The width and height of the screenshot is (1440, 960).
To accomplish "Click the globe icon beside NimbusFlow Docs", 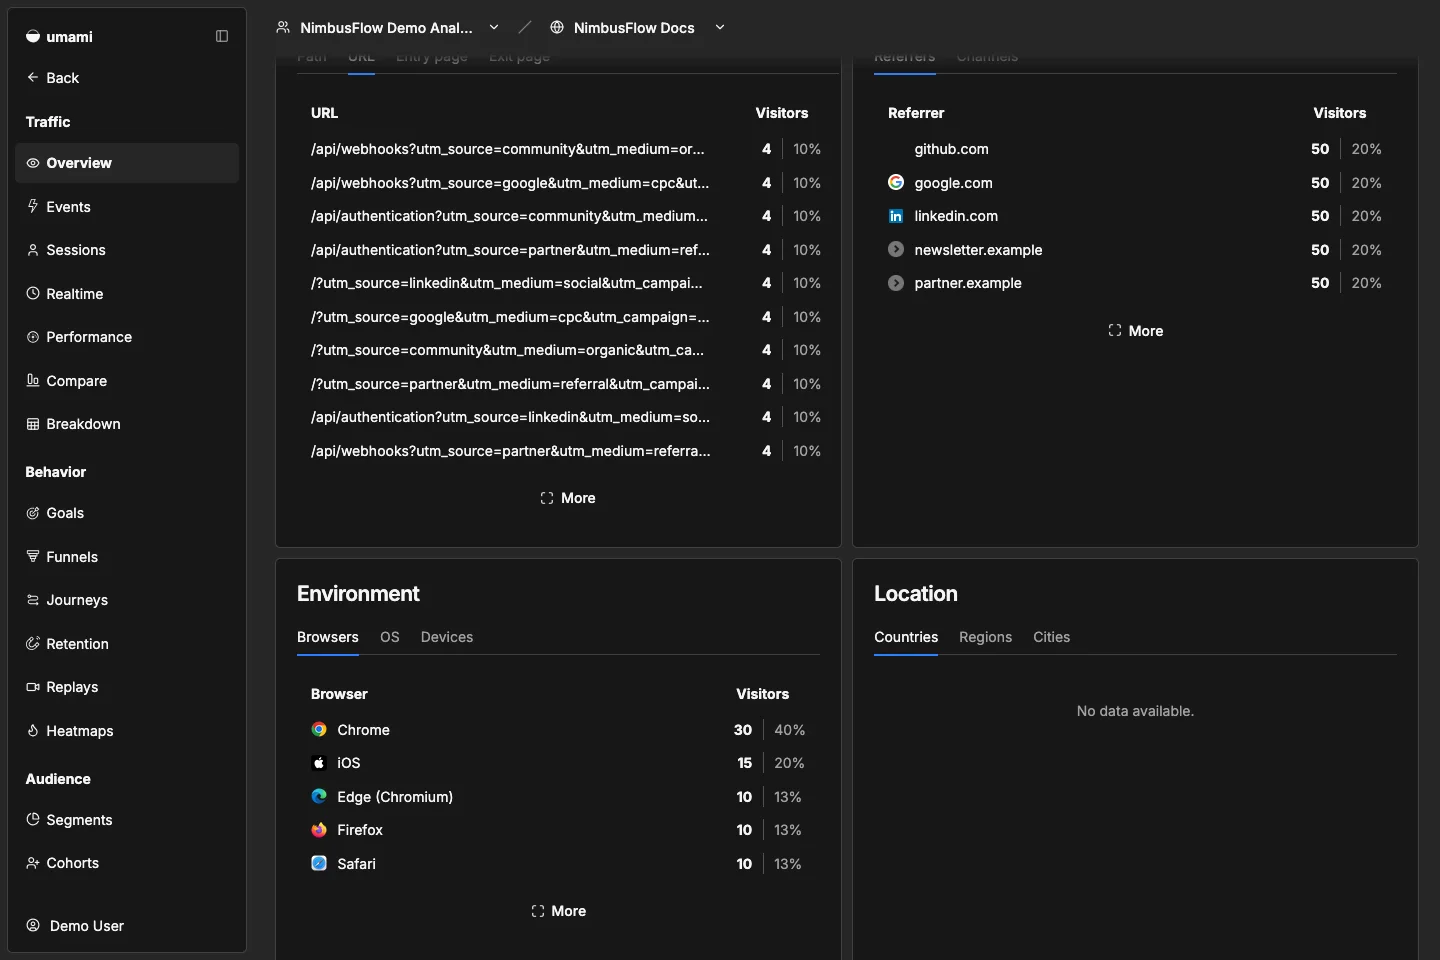I will pos(557,27).
